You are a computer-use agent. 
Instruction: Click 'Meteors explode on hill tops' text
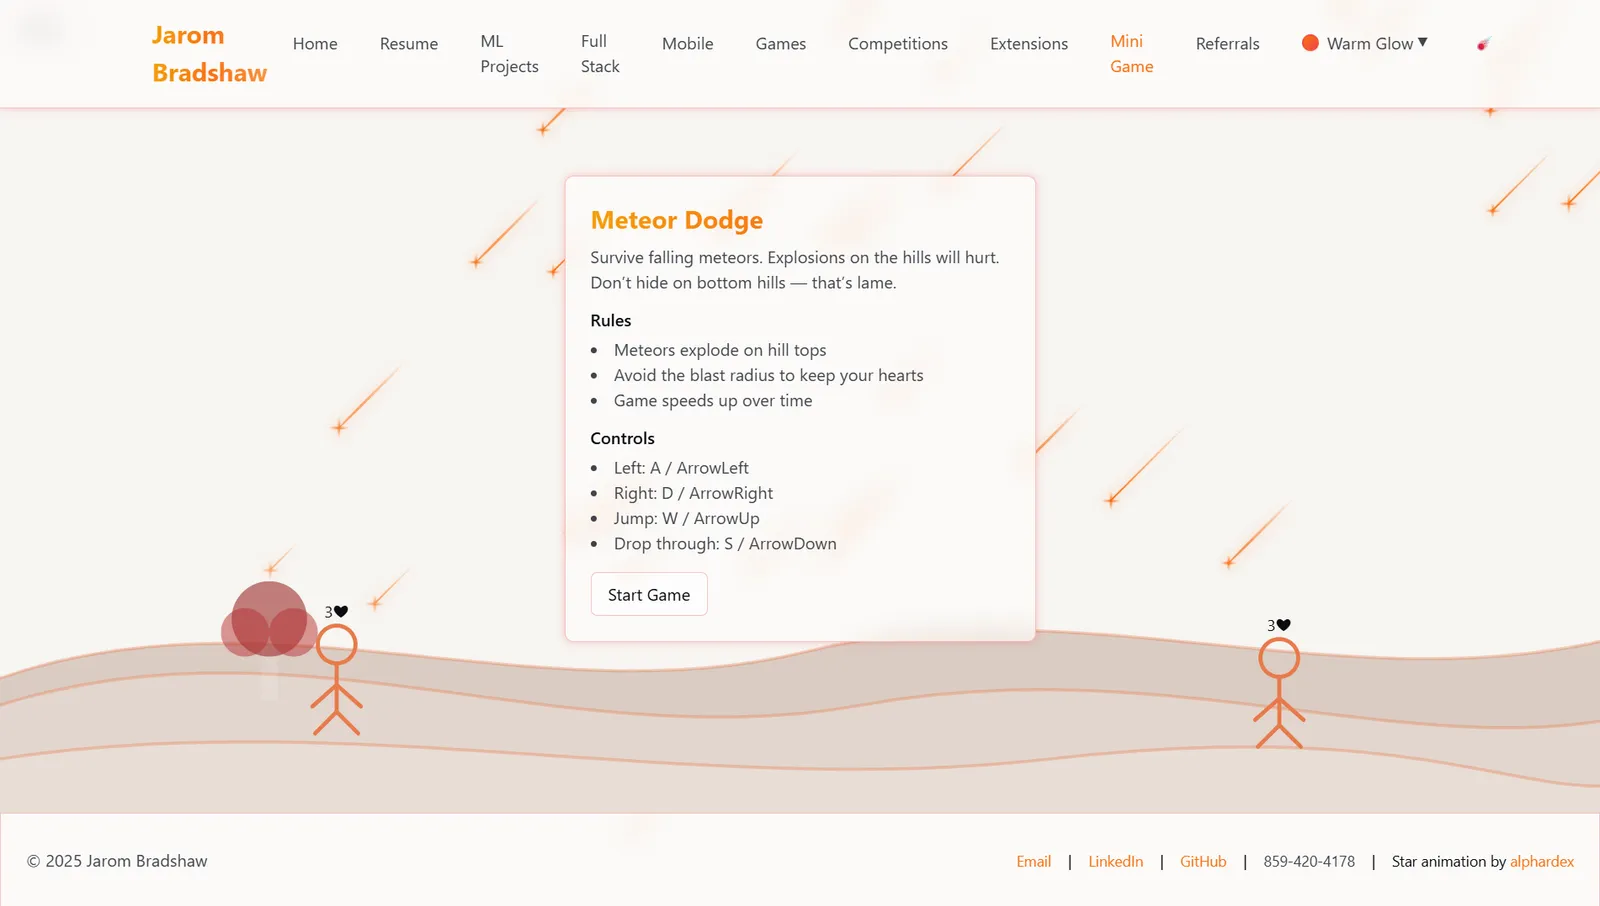tap(720, 350)
